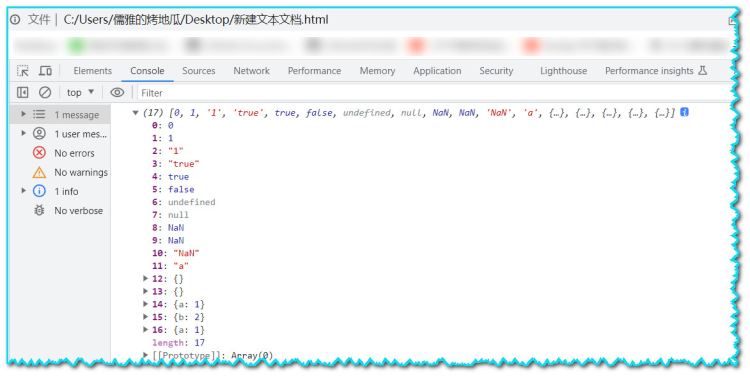The image size is (750, 377).
Task: Click the flask icon beside Performance insights
Action: 702,70
